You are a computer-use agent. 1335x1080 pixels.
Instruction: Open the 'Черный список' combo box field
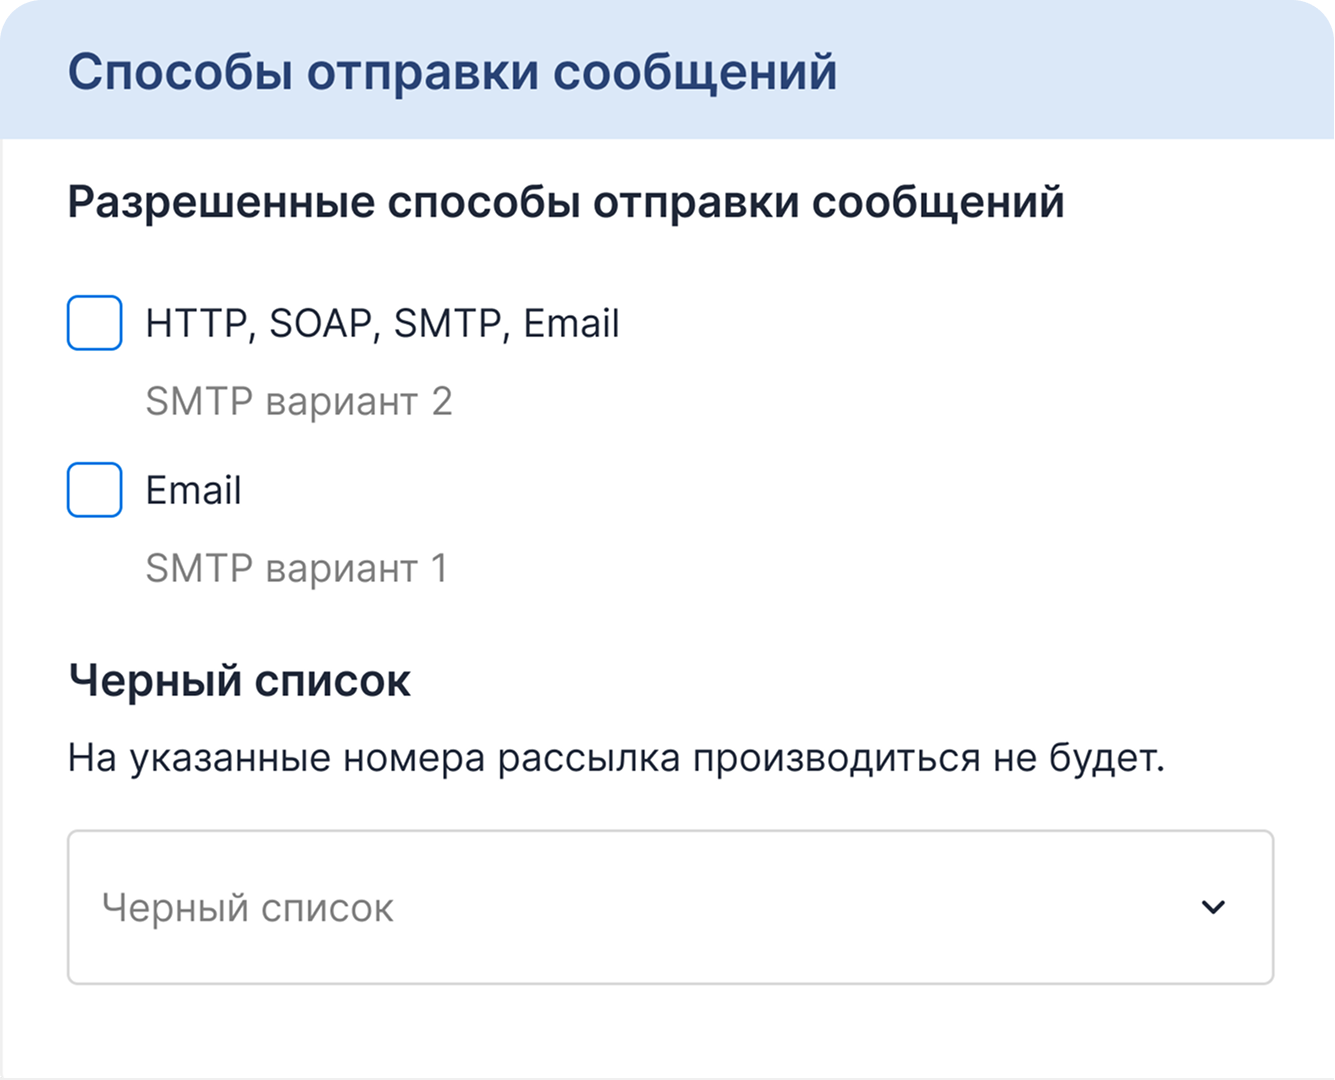[670, 907]
